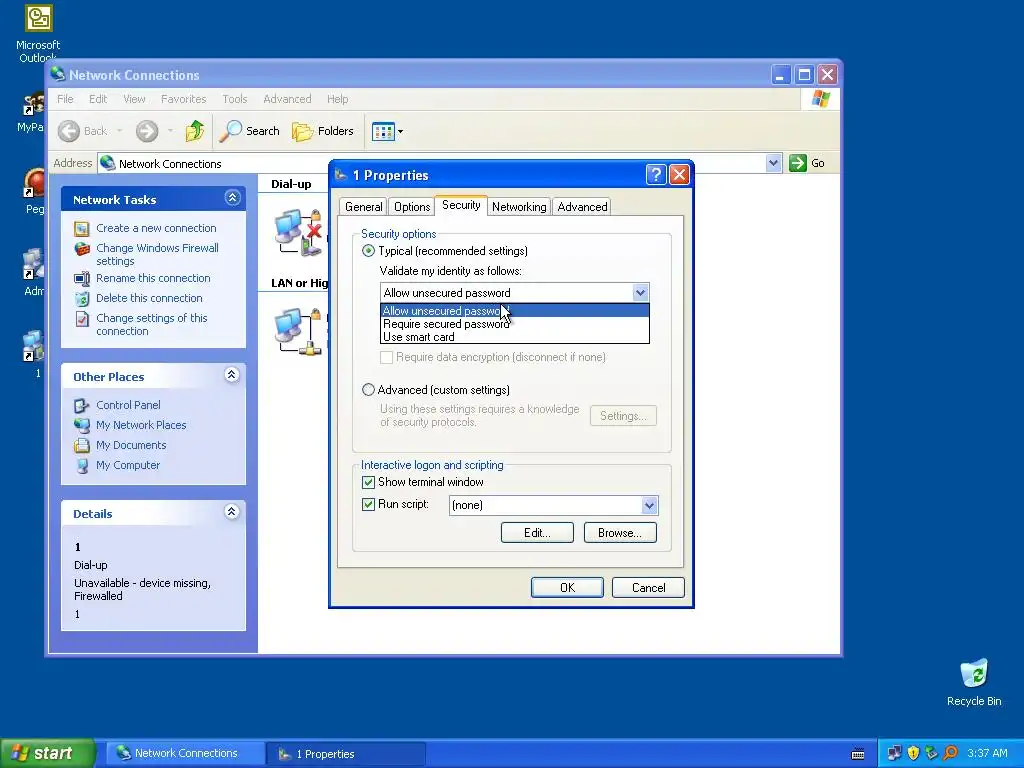Toggle the Run script checkbox
The image size is (1024, 768).
368,504
